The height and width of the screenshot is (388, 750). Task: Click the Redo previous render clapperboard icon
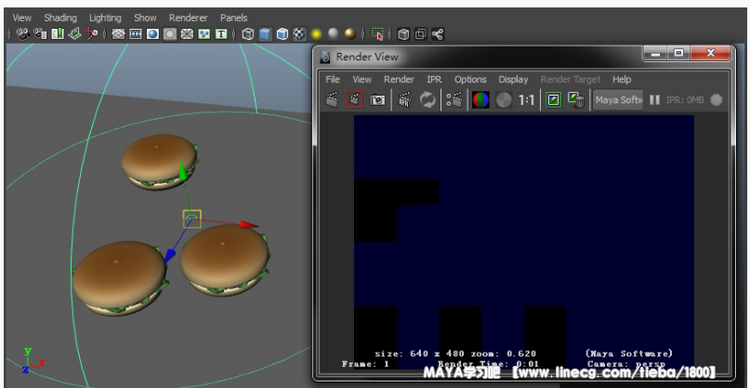[x=332, y=100]
